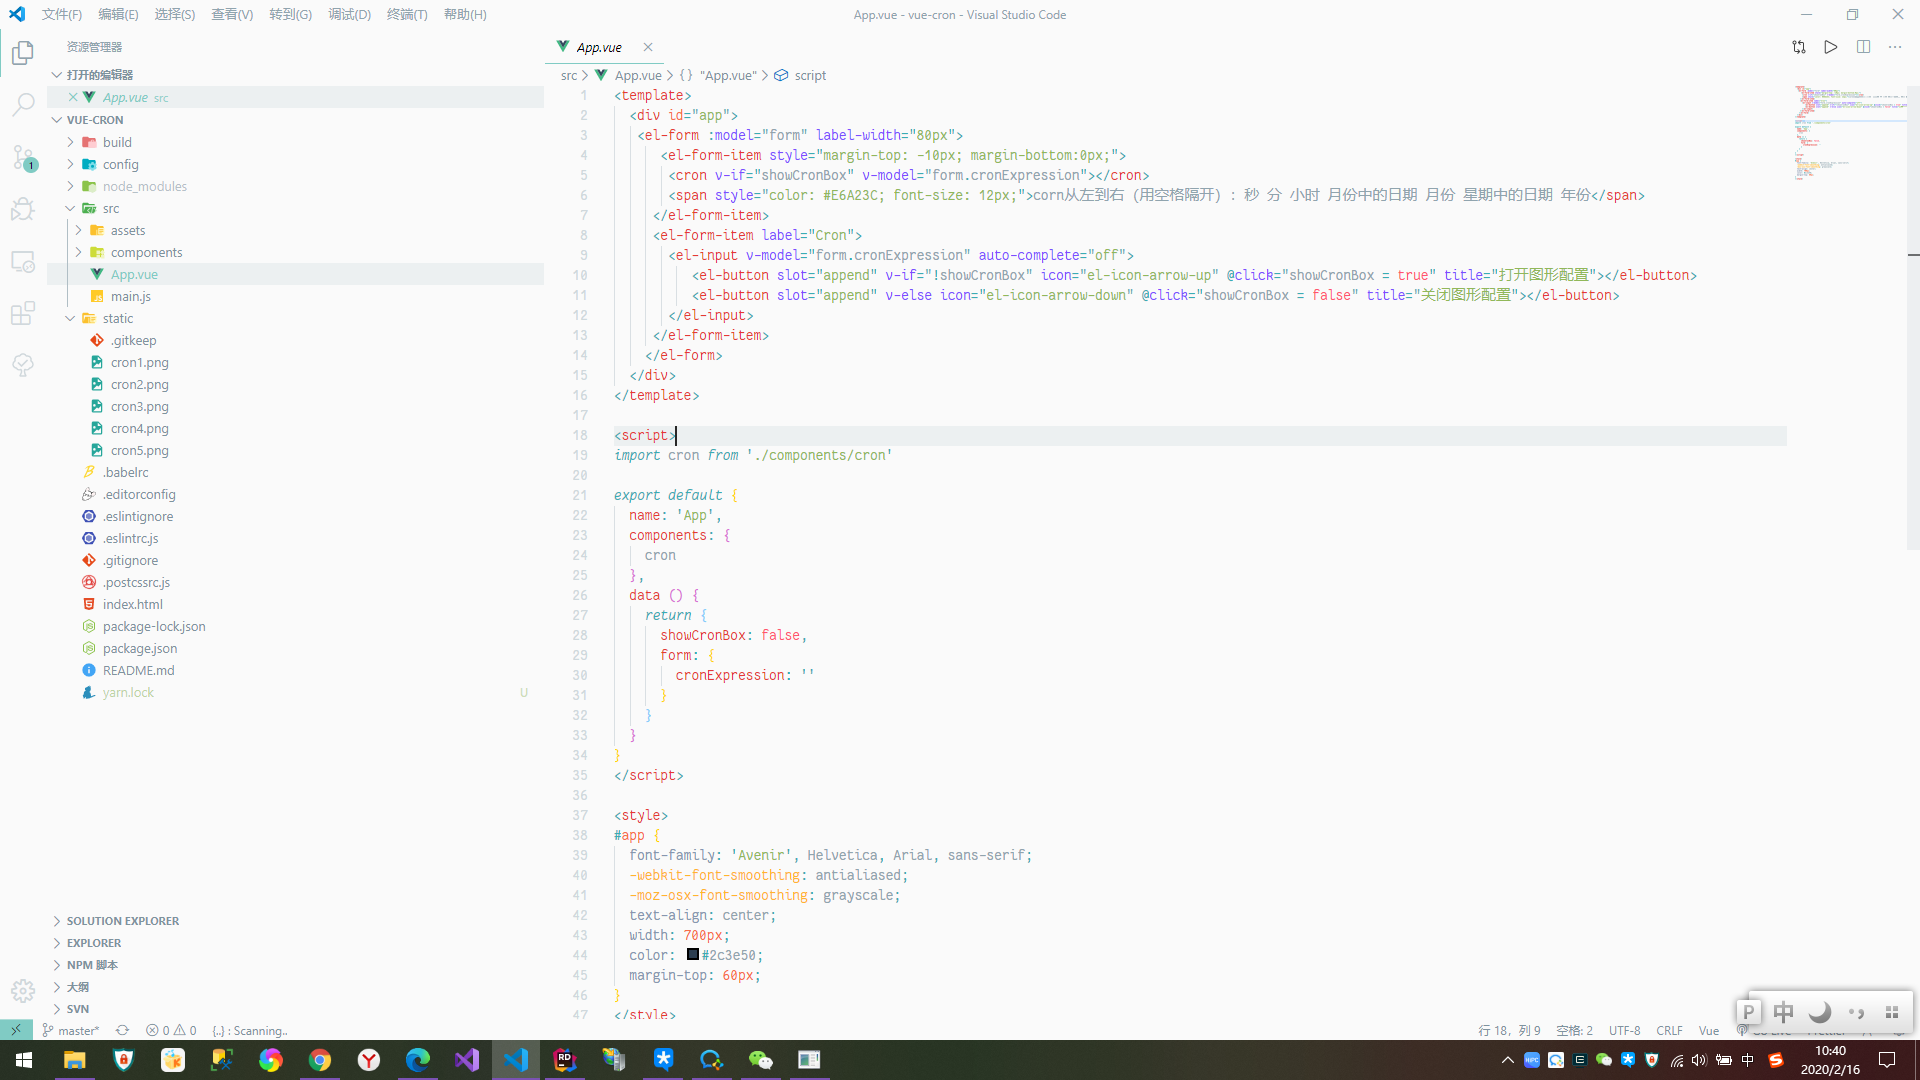The width and height of the screenshot is (1920, 1080).
Task: Split the editor to the right
Action: [x=1863, y=47]
